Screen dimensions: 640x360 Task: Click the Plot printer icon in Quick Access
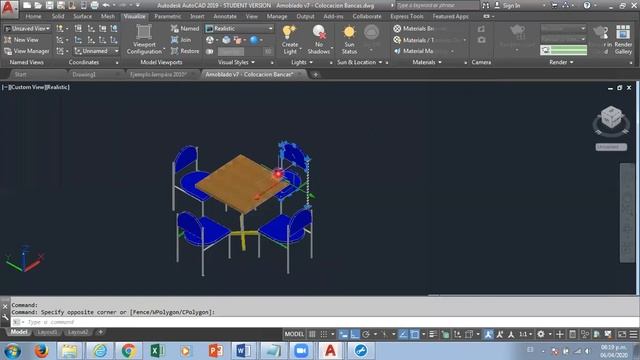pyautogui.click(x=94, y=5)
